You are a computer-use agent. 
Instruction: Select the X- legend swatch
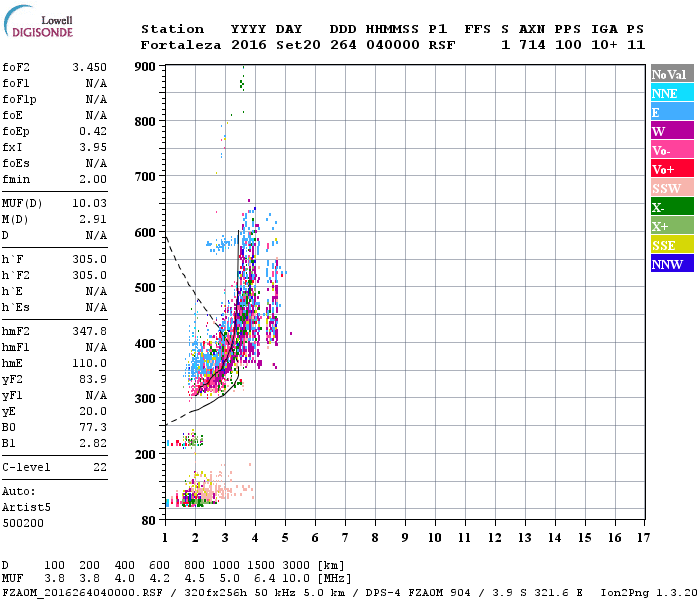tap(672, 207)
